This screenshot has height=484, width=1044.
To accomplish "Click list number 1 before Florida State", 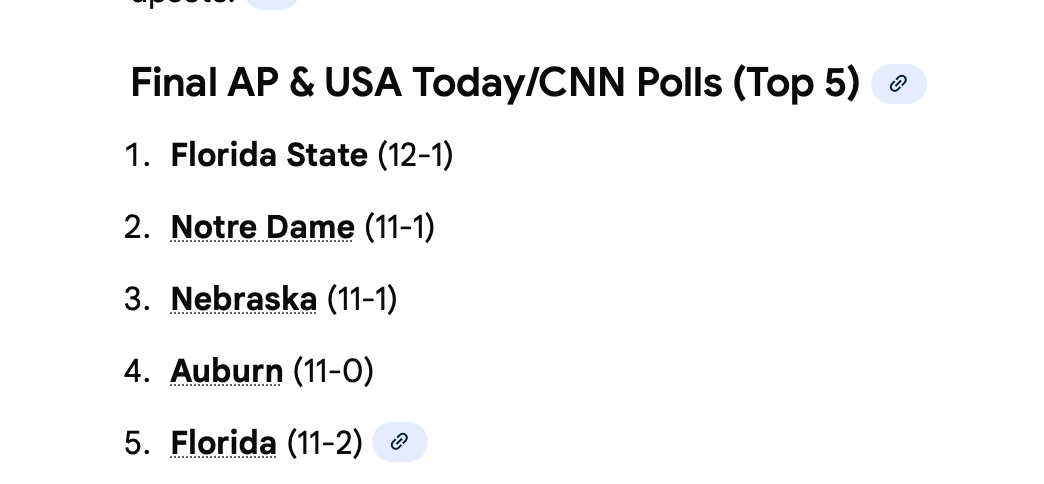I will coord(135,156).
